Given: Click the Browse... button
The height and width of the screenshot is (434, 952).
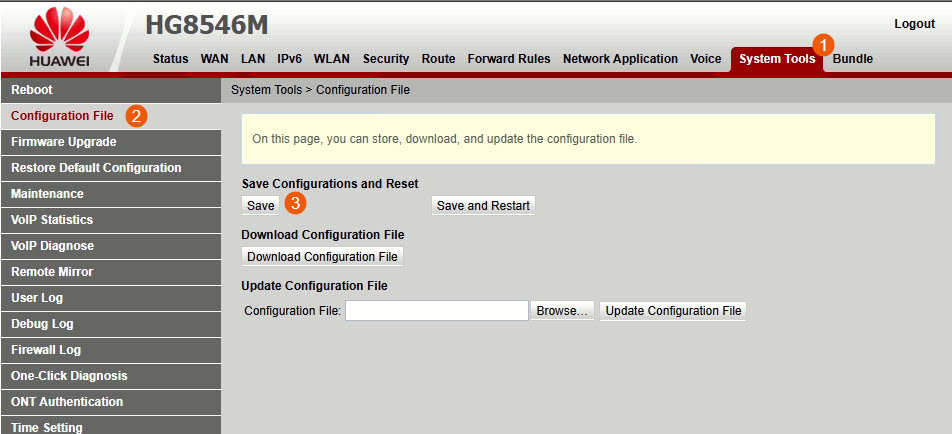Looking at the screenshot, I should [x=562, y=311].
